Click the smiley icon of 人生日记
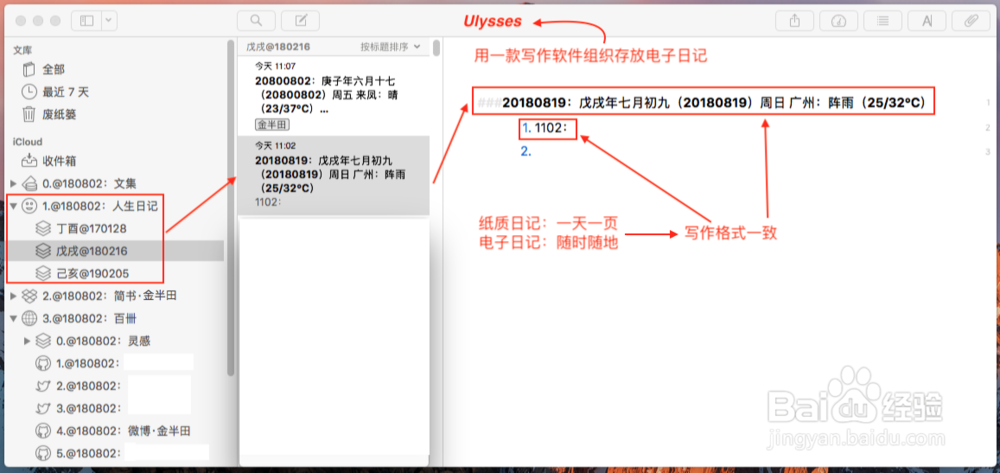Viewport: 1000px width, 473px height. pos(29,206)
